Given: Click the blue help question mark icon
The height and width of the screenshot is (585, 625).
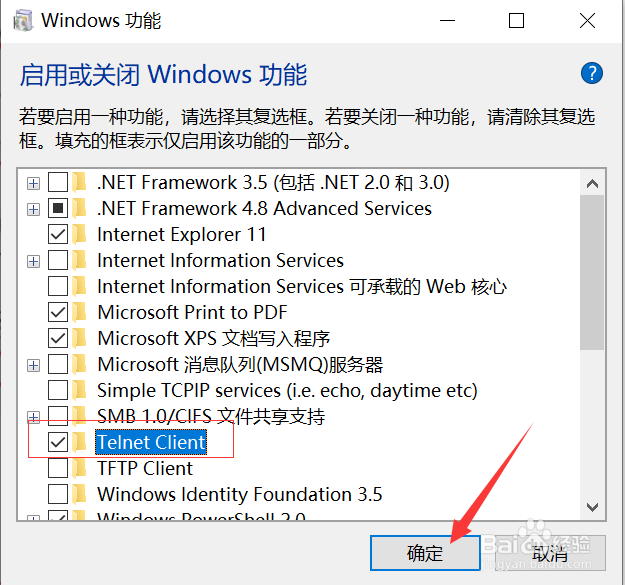Looking at the screenshot, I should pos(592,73).
